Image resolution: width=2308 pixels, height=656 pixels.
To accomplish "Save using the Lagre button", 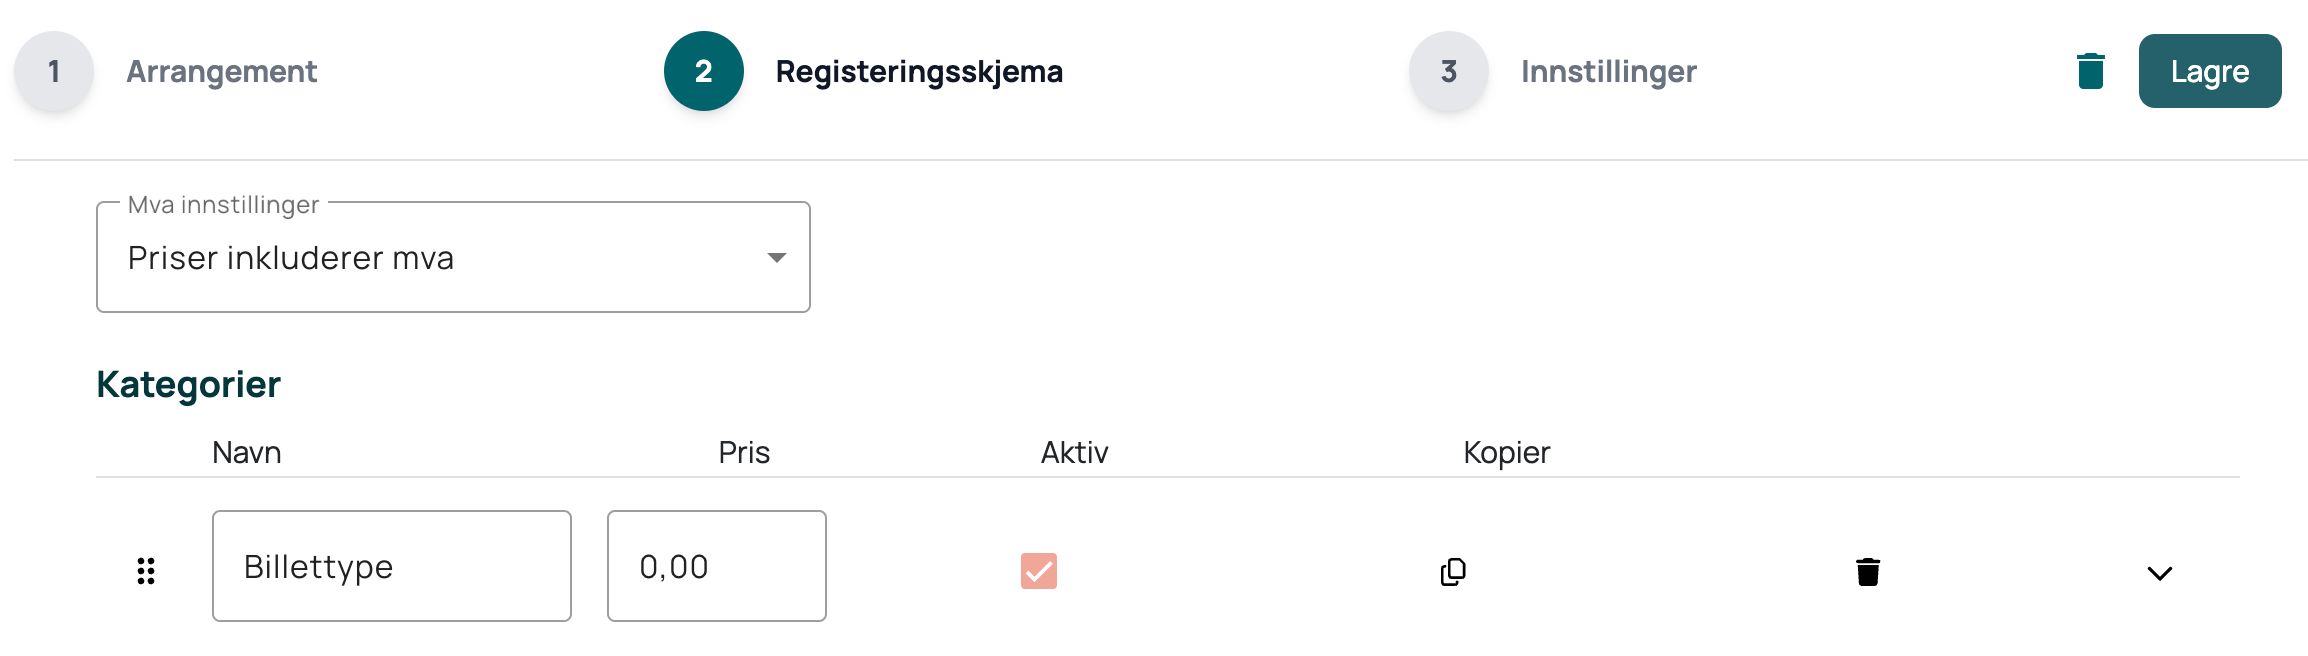I will tap(2210, 71).
